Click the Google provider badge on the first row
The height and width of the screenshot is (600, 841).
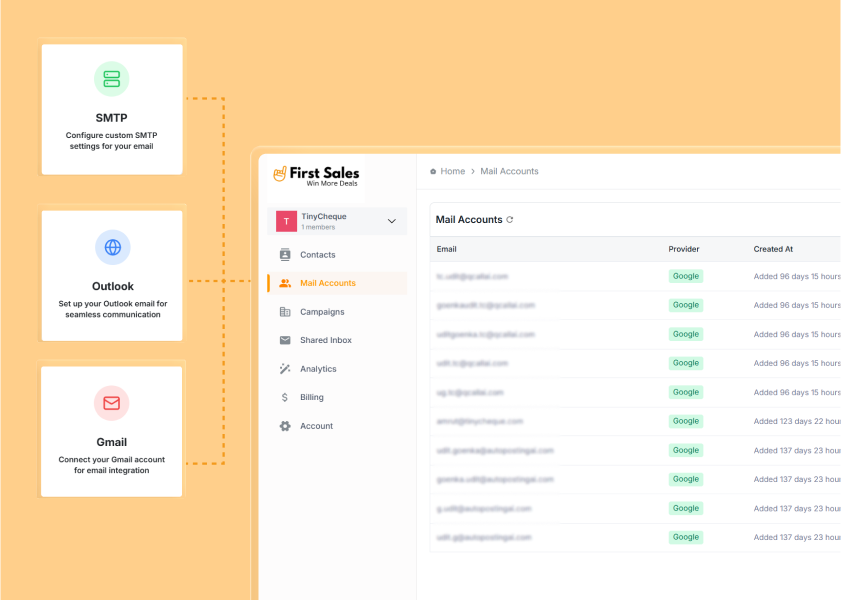tap(685, 276)
